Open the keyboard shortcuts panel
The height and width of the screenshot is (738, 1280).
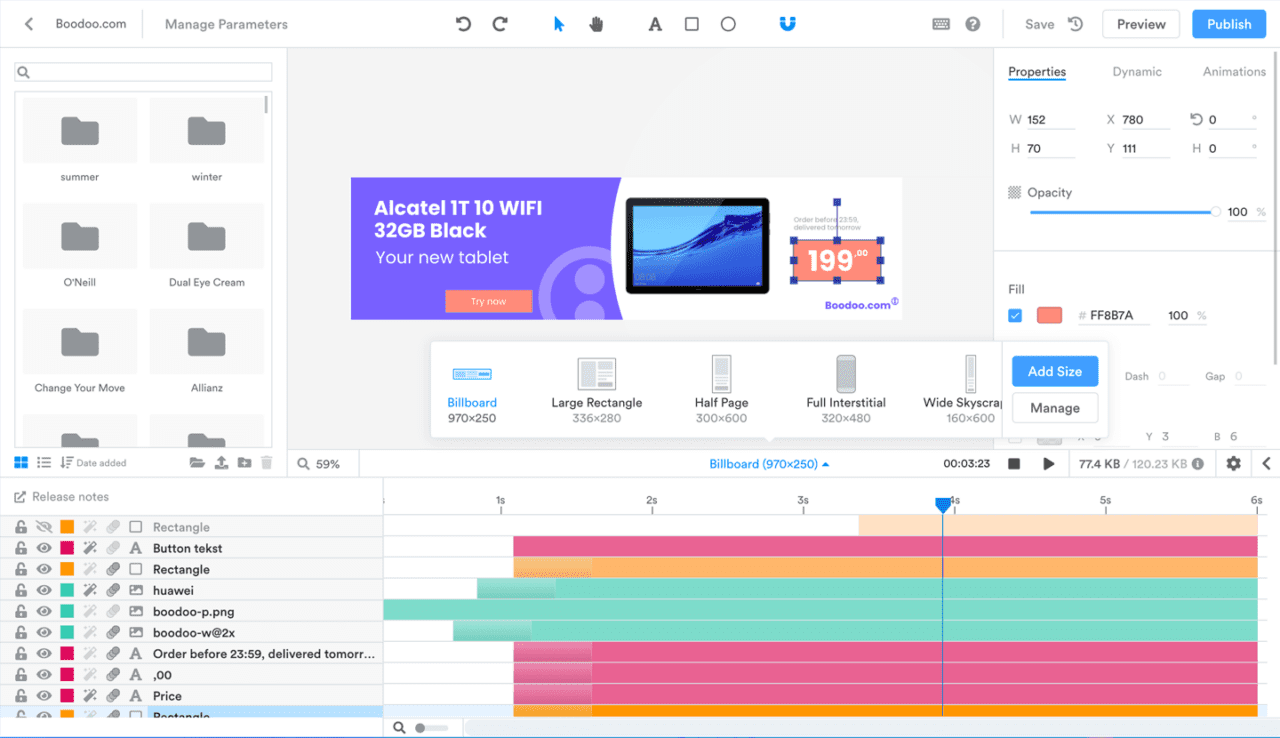[941, 23]
